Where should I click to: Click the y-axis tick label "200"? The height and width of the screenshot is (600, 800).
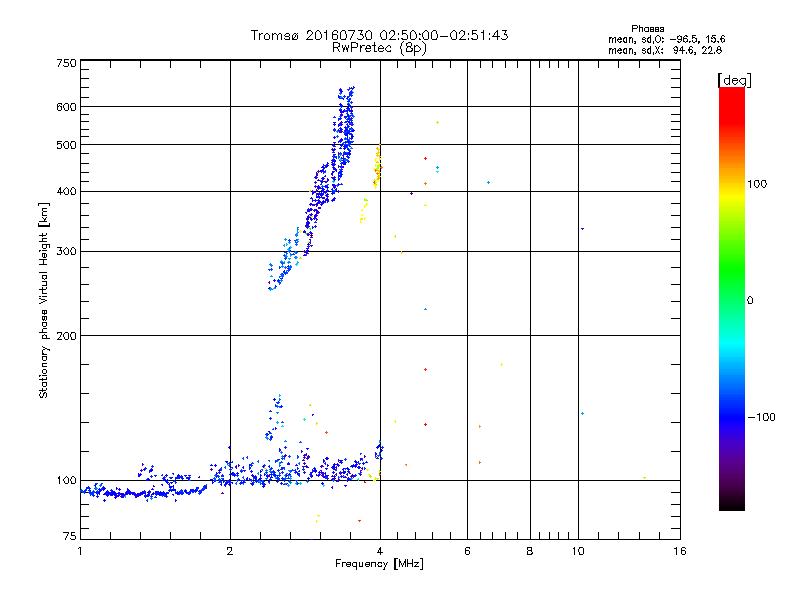[66, 336]
